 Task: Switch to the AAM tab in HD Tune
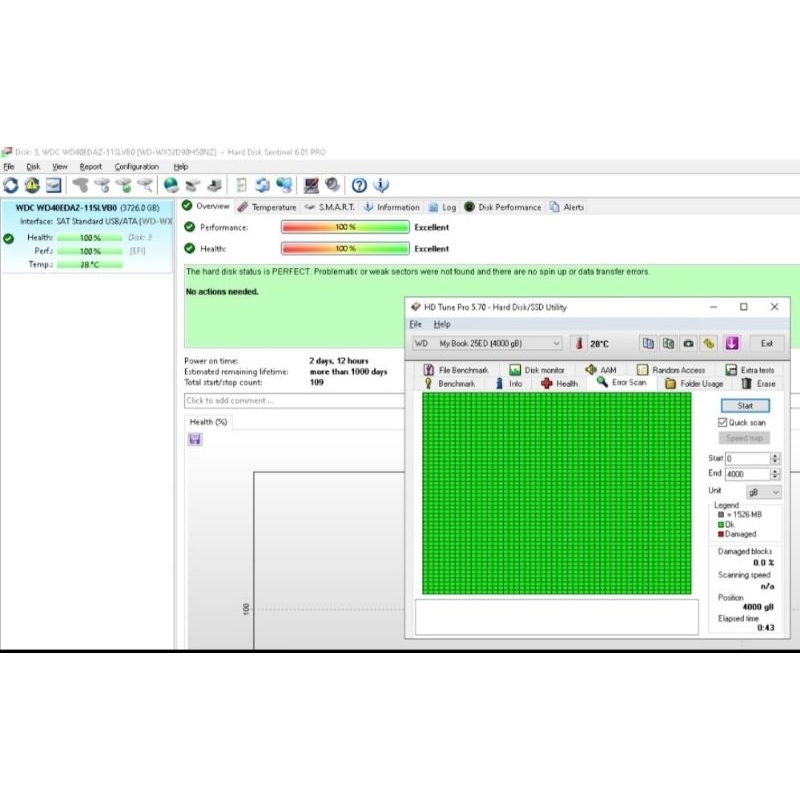[601, 370]
